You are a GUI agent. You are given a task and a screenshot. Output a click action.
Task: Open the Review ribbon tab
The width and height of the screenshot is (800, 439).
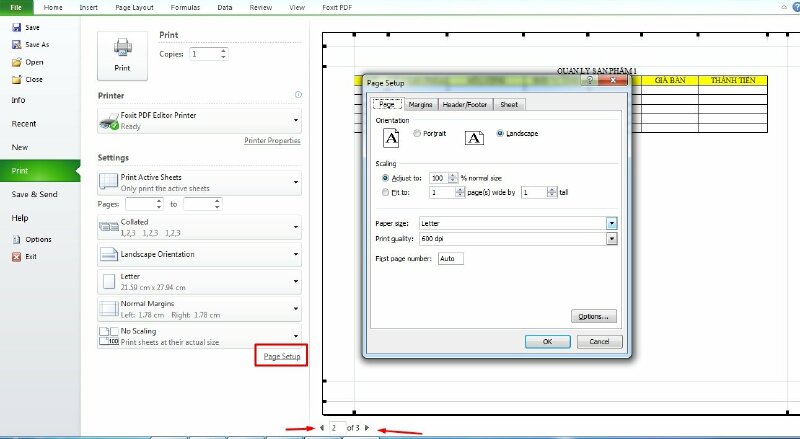[x=261, y=7]
